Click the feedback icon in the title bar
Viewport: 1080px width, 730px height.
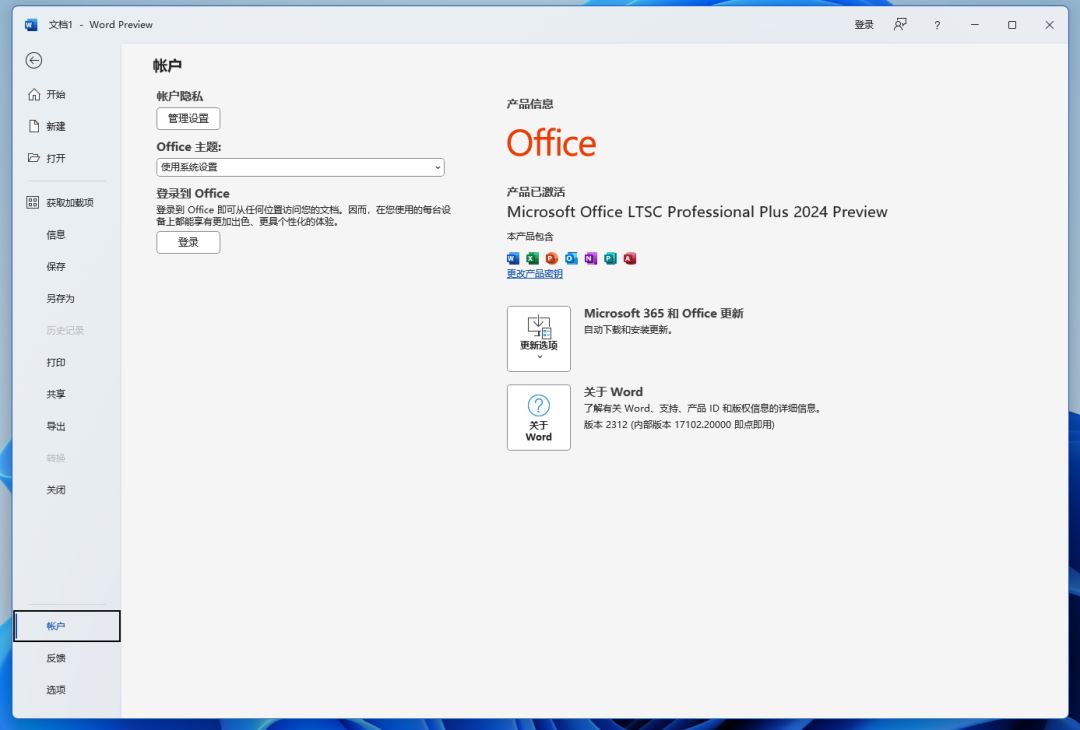pos(899,24)
